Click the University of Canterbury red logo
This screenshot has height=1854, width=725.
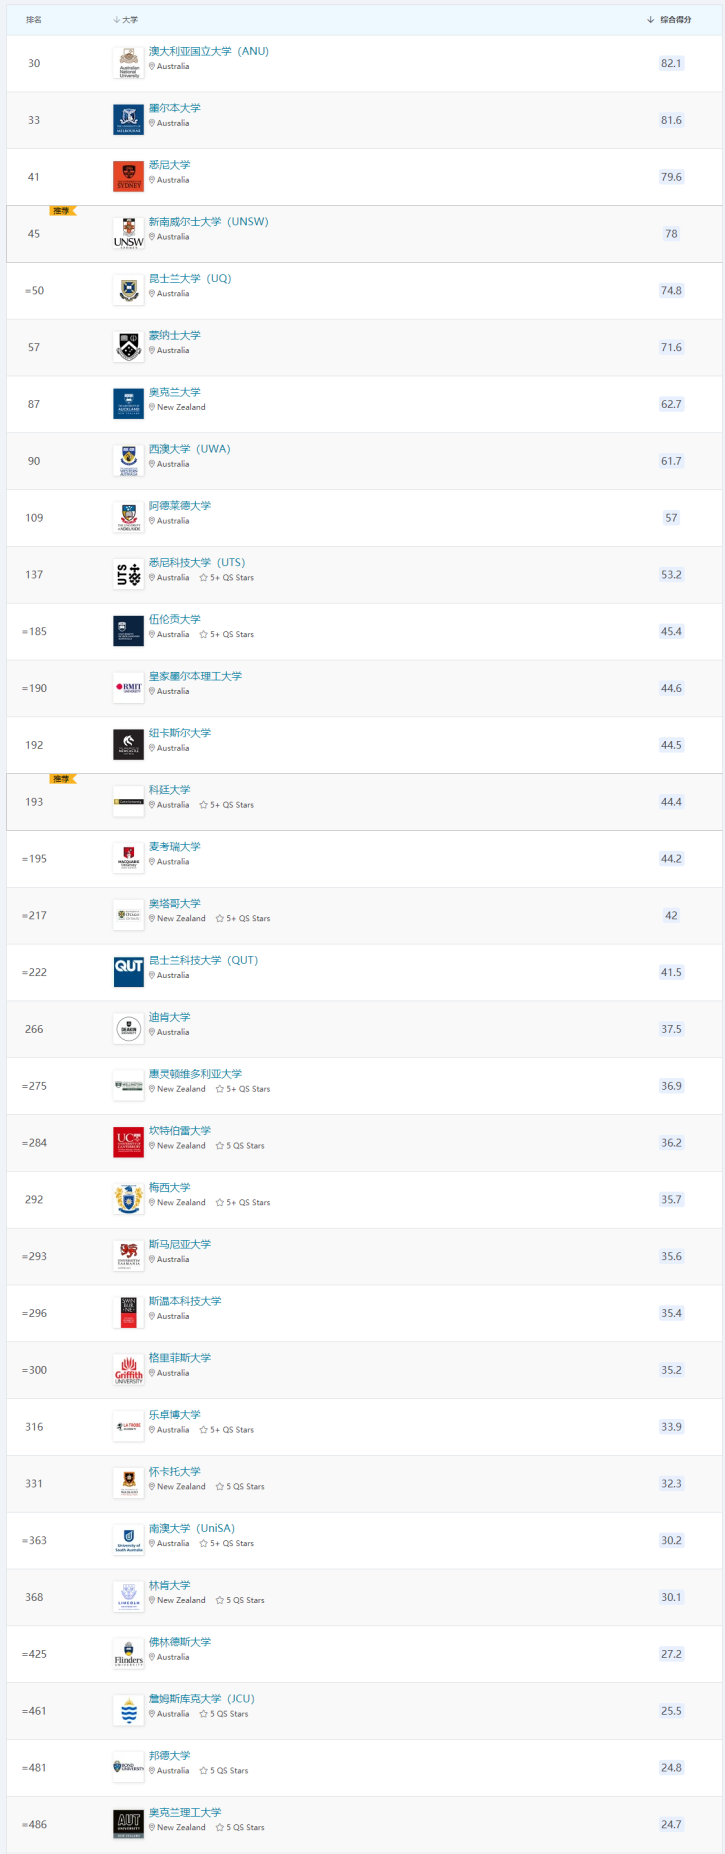tap(128, 1142)
